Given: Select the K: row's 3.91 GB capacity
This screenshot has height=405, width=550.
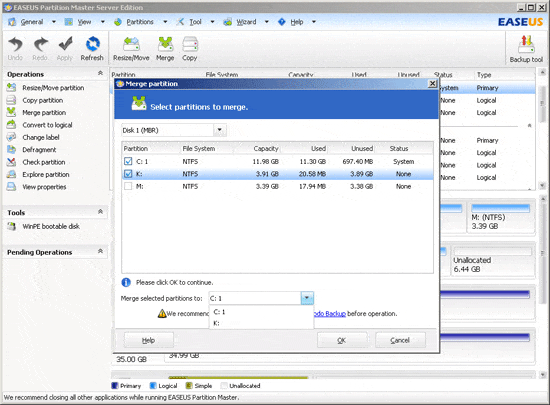Looking at the screenshot, I should [267, 174].
